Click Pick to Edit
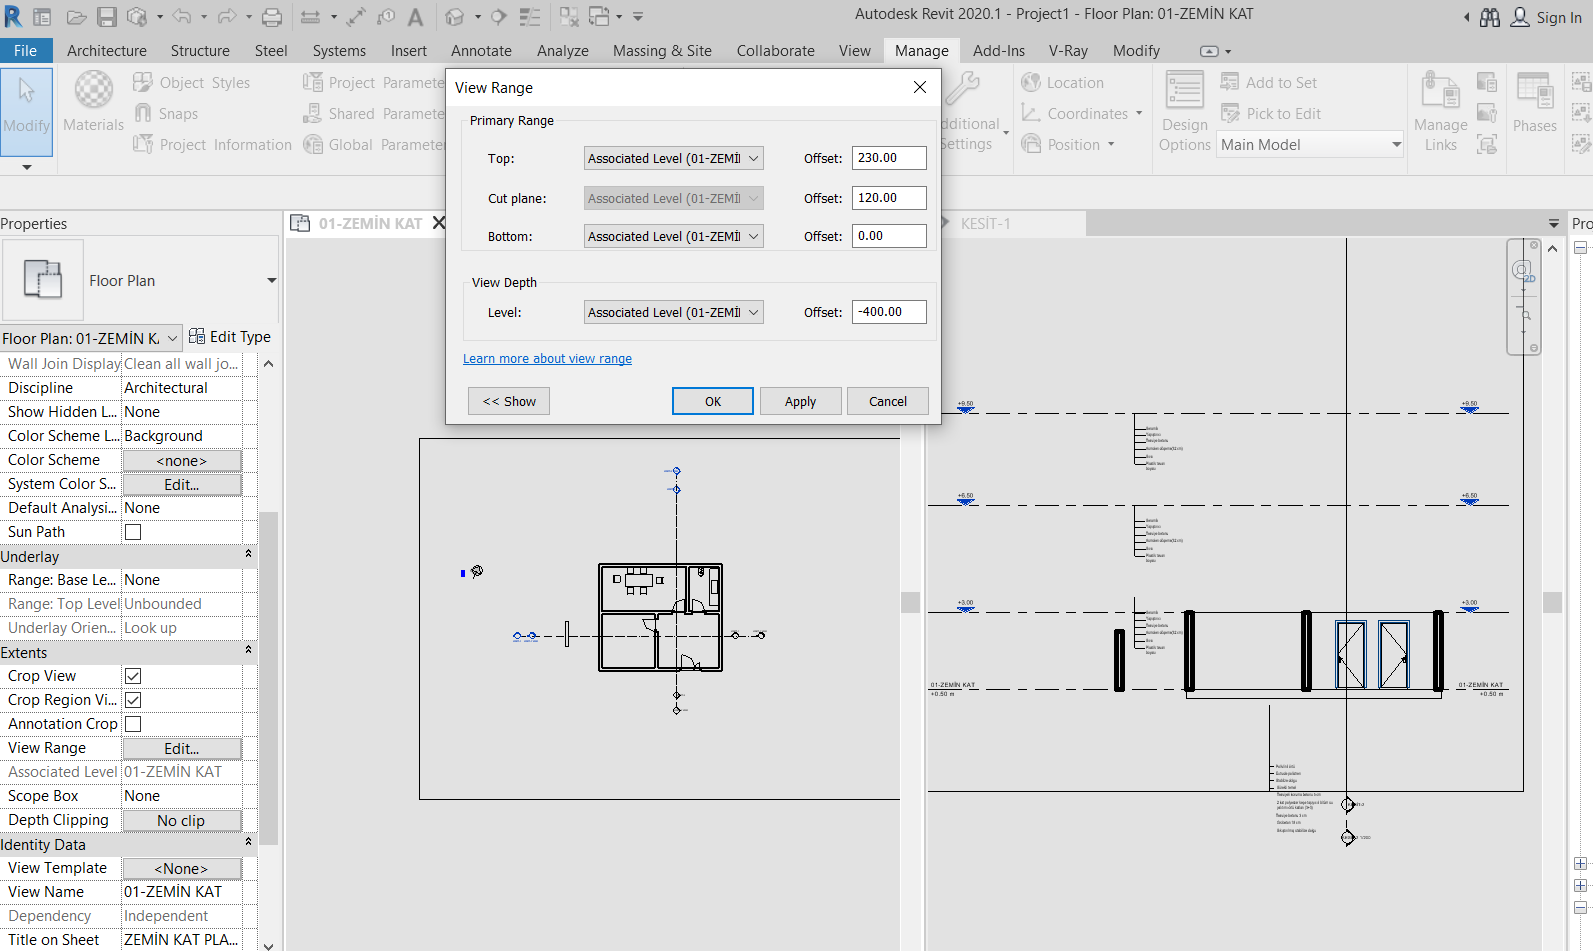 point(1271,114)
